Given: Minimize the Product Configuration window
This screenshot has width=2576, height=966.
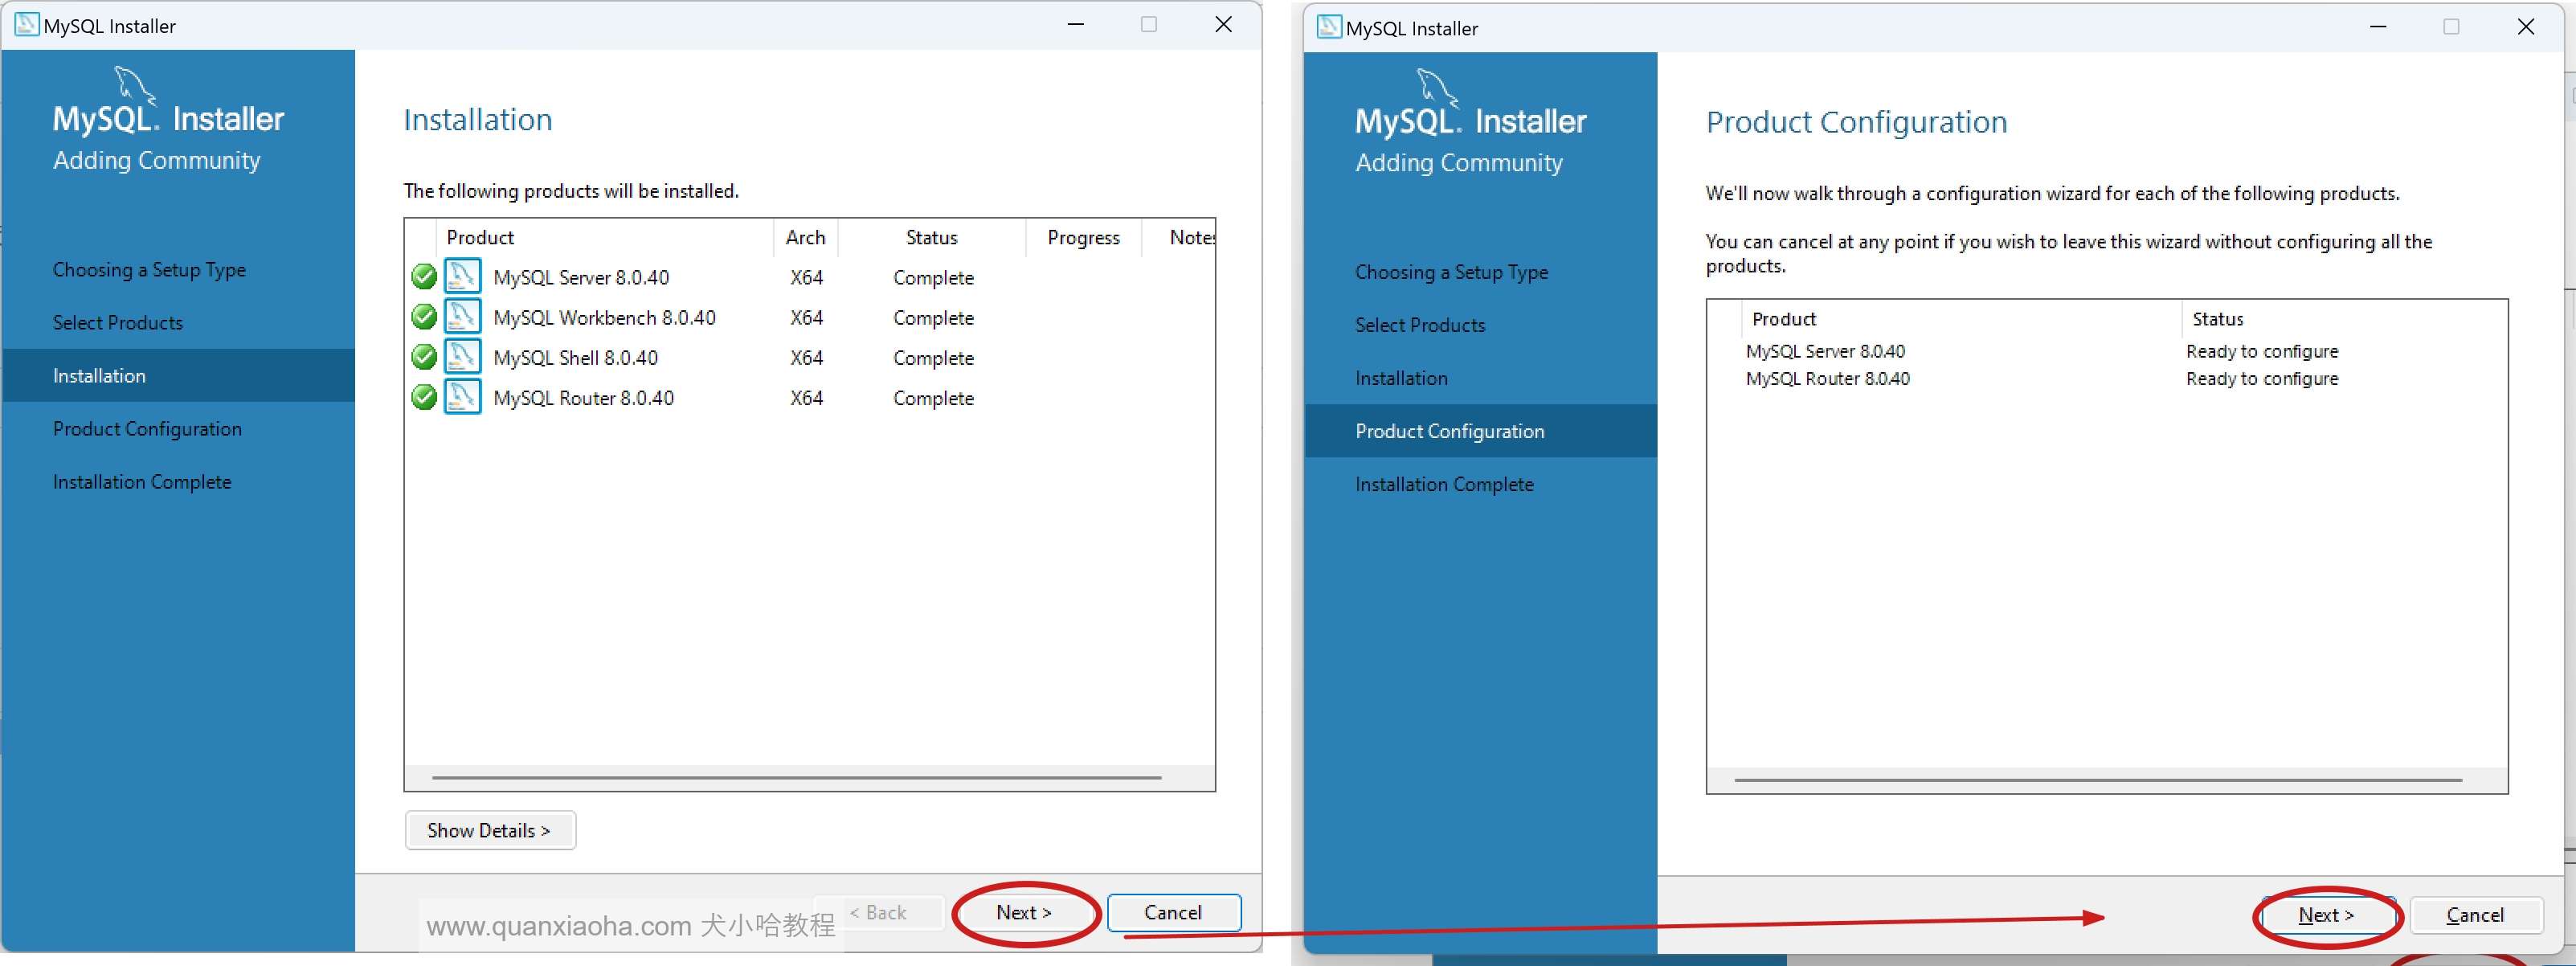Looking at the screenshot, I should [x=2378, y=26].
